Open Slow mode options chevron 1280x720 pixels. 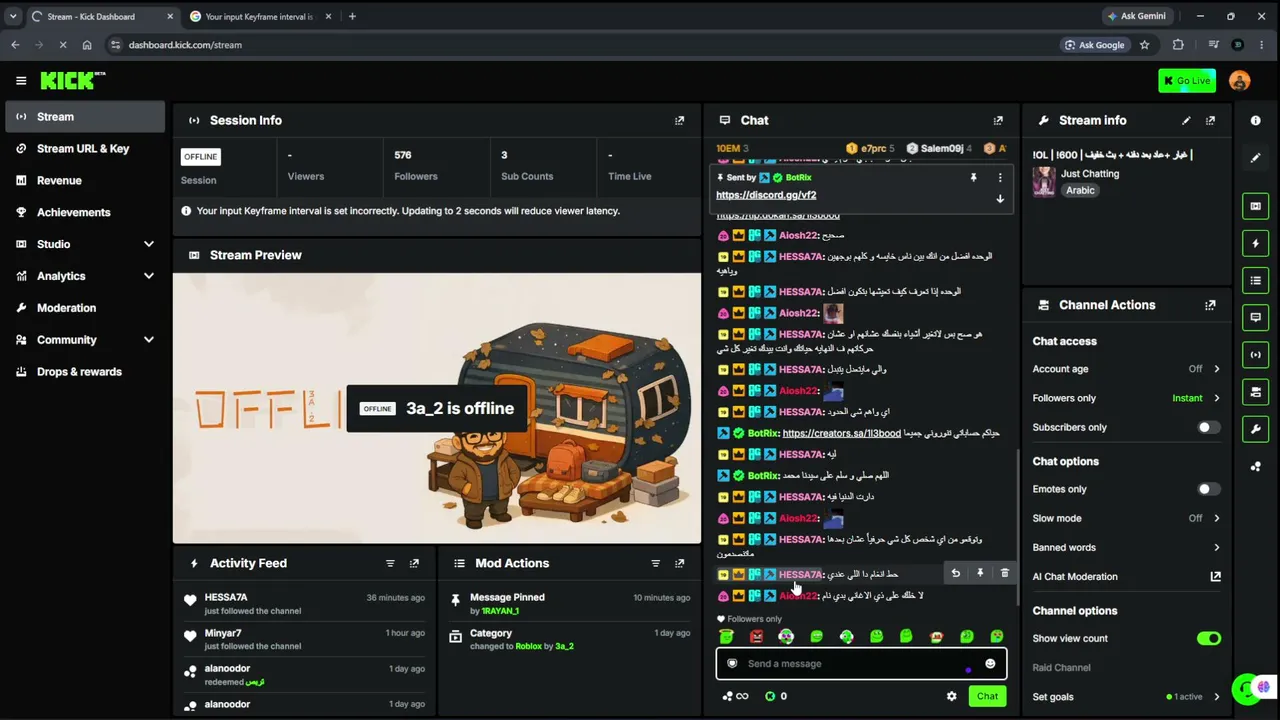coord(1217,518)
